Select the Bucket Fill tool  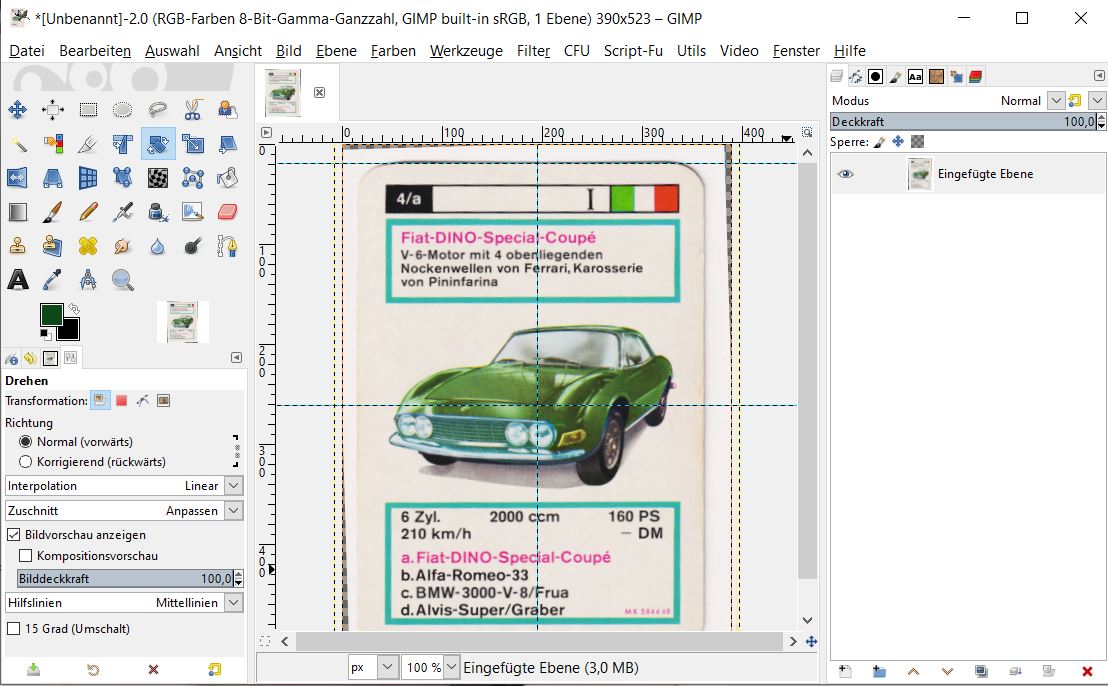228,178
